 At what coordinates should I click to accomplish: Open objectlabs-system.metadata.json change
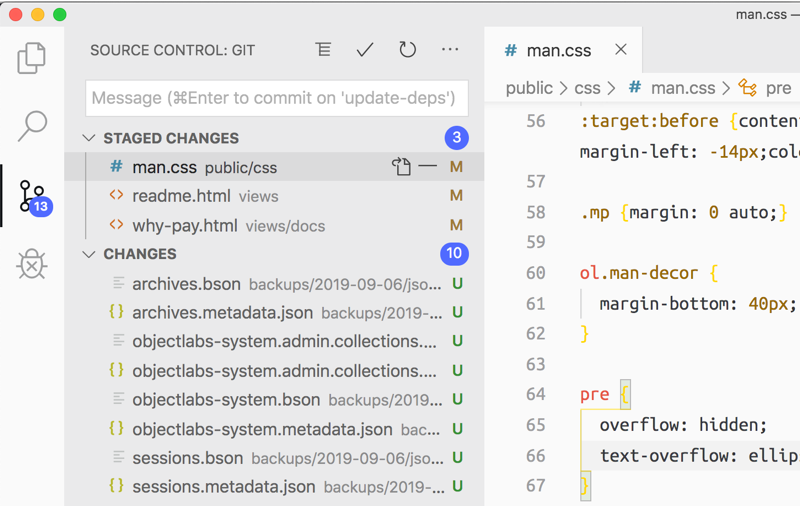[x=274, y=428]
